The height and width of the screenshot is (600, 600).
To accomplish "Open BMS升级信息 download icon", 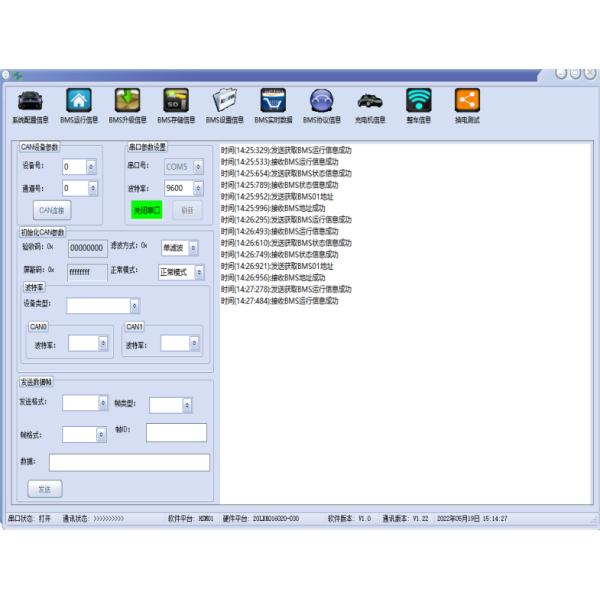I will pos(127,100).
